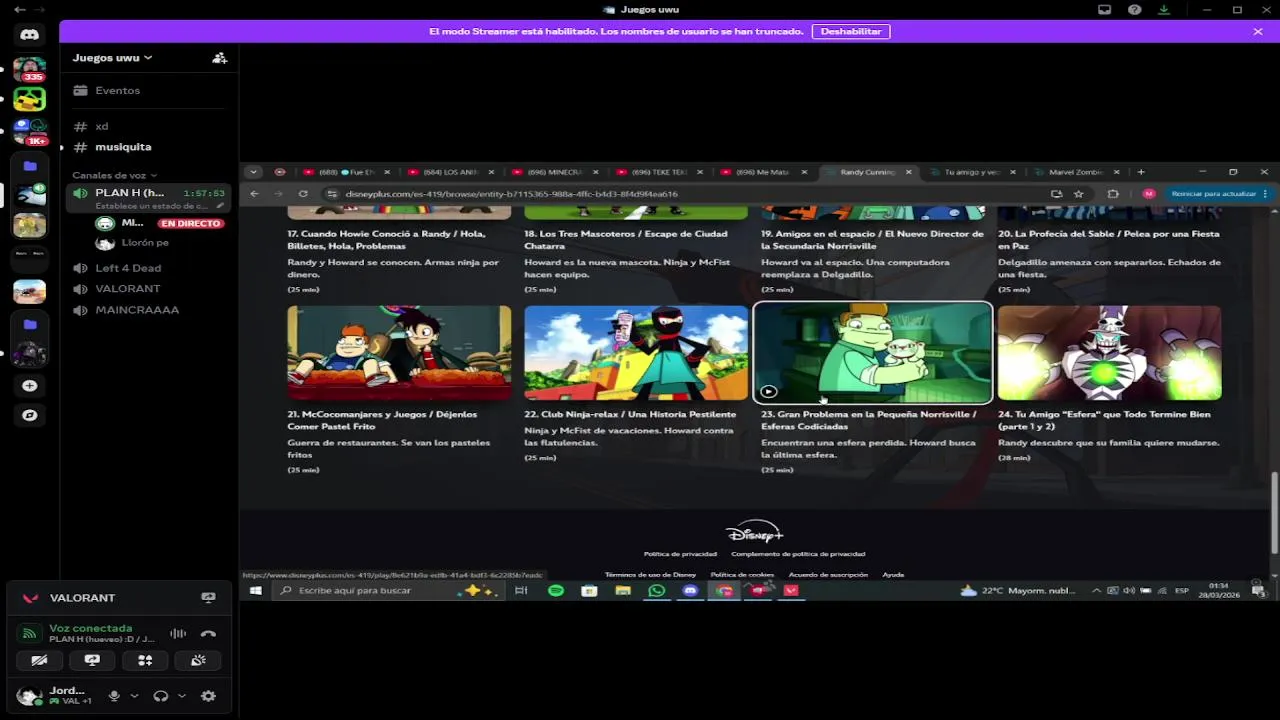This screenshot has height=720, width=1280.
Task: Switch to the Marvel Zombies browser tab
Action: pos(1077,172)
